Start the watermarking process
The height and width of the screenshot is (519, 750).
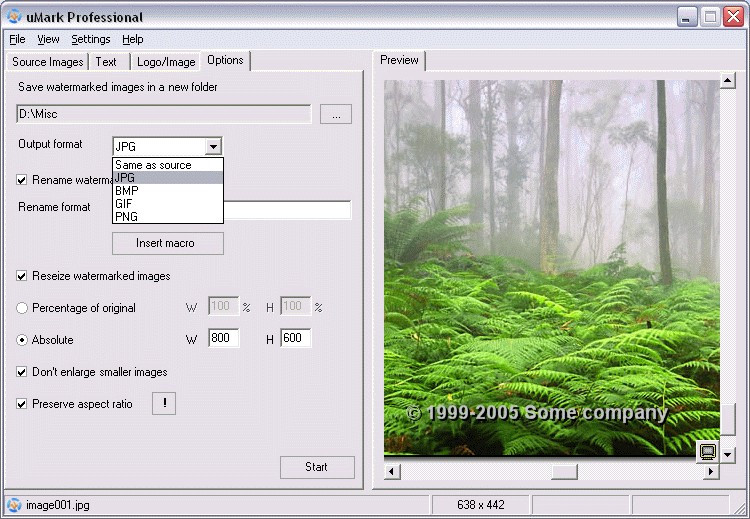point(317,467)
